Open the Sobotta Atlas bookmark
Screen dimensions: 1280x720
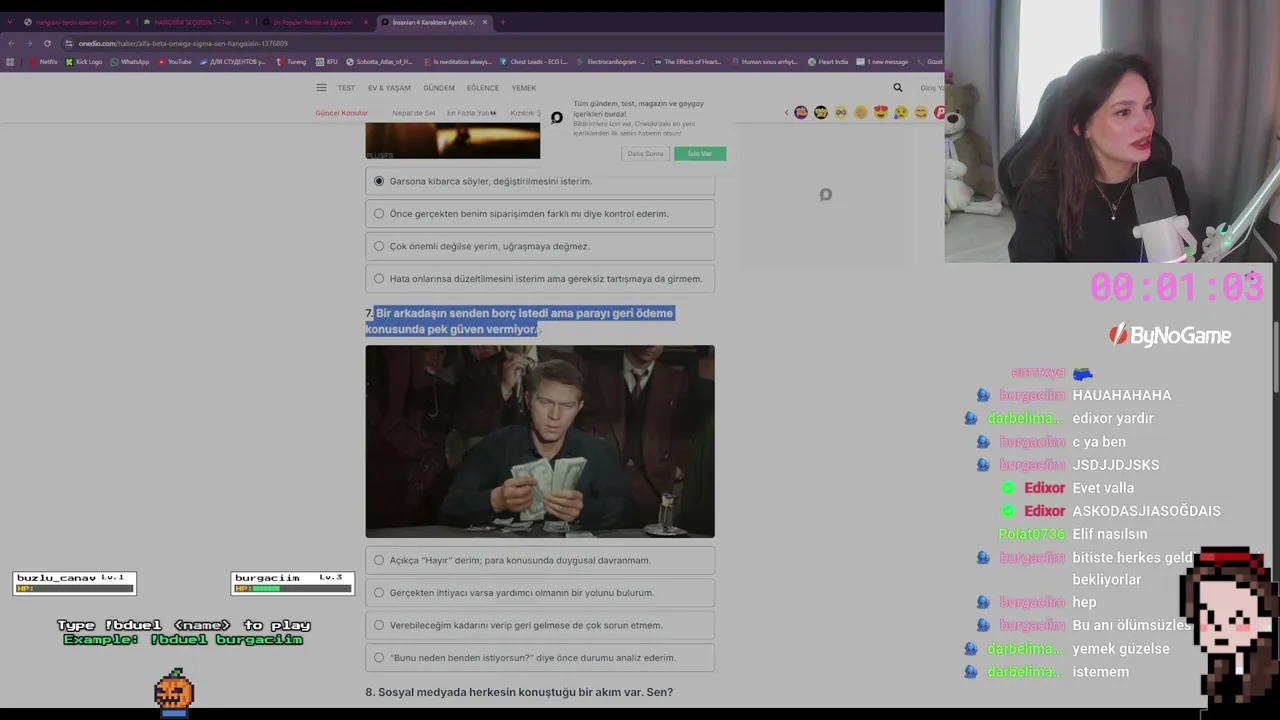[379, 62]
